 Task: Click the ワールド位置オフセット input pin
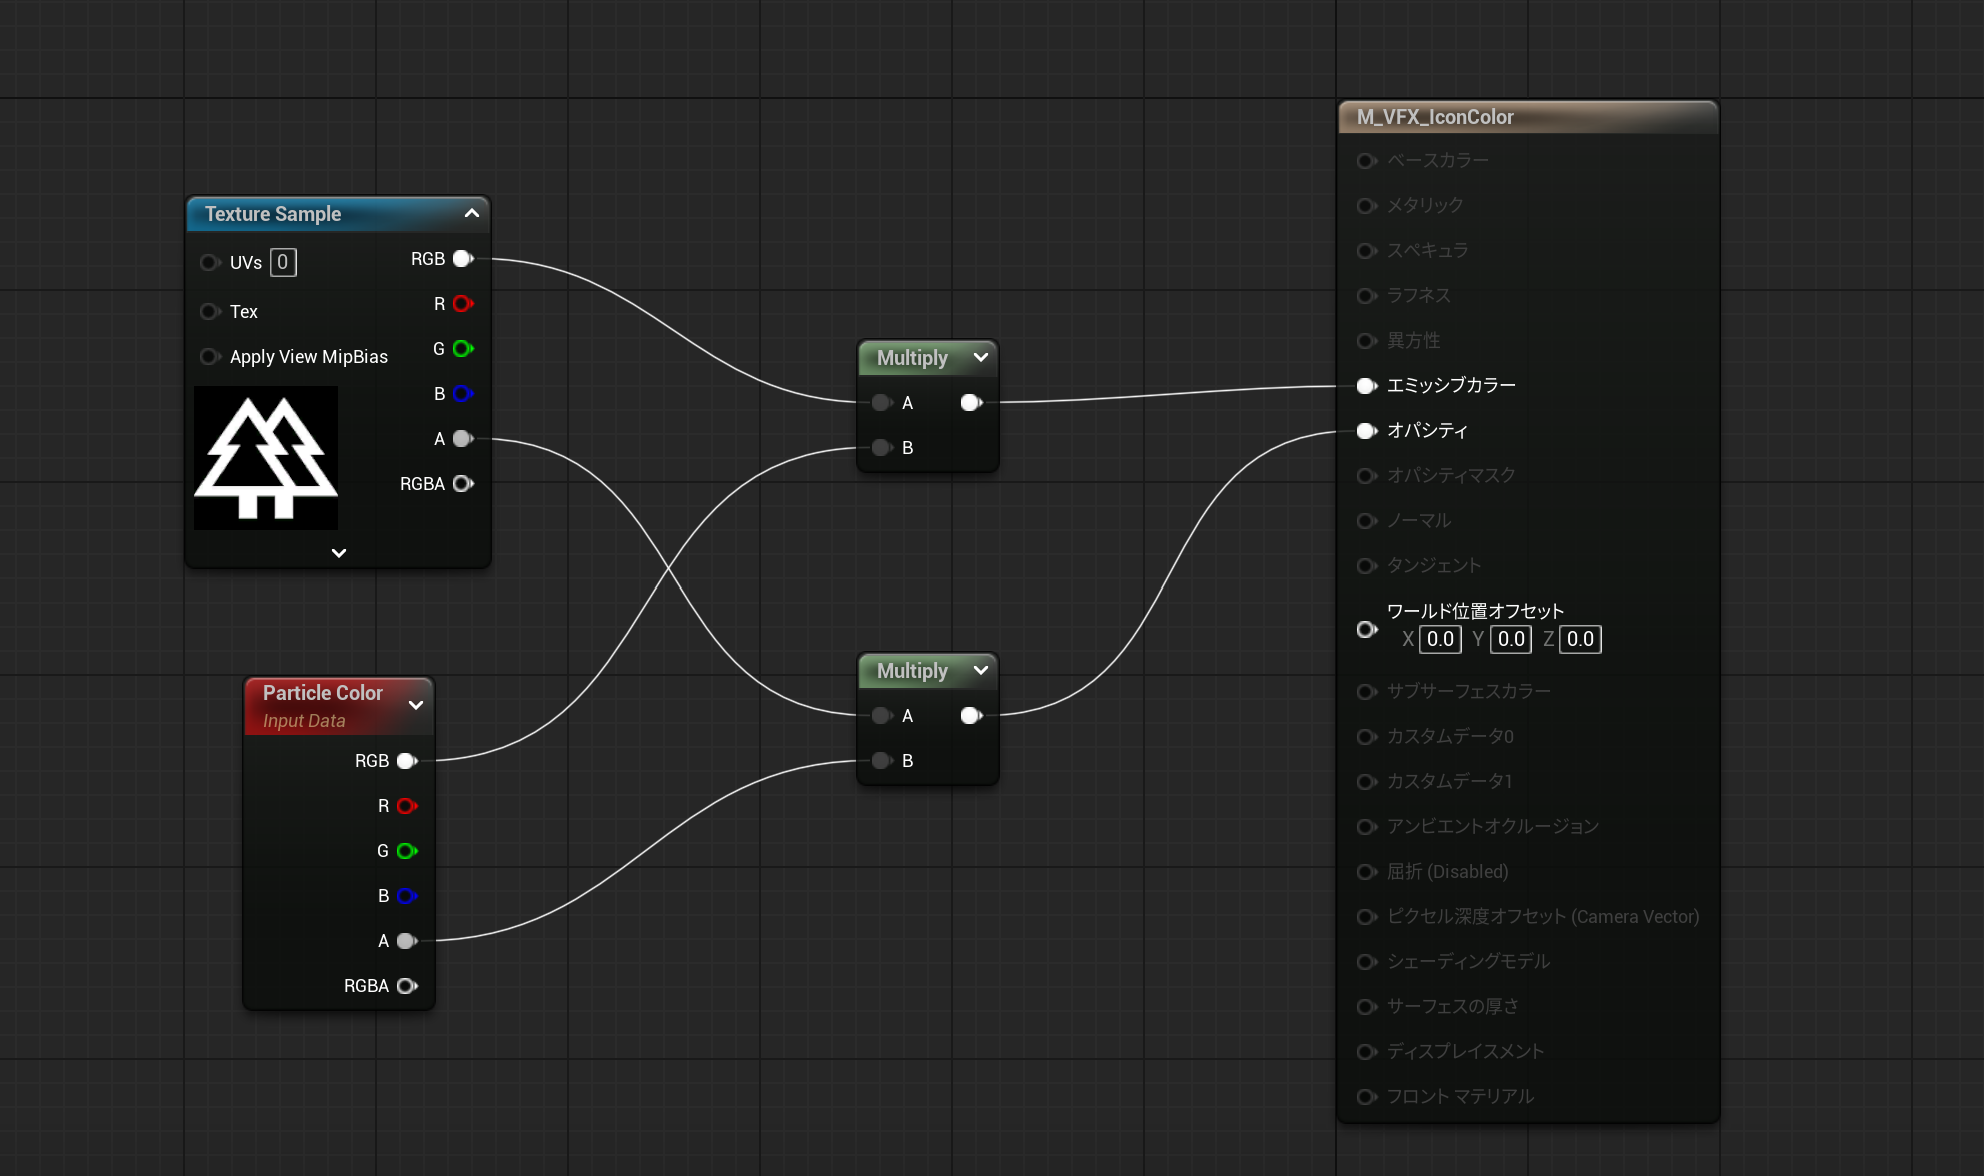pyautogui.click(x=1366, y=630)
